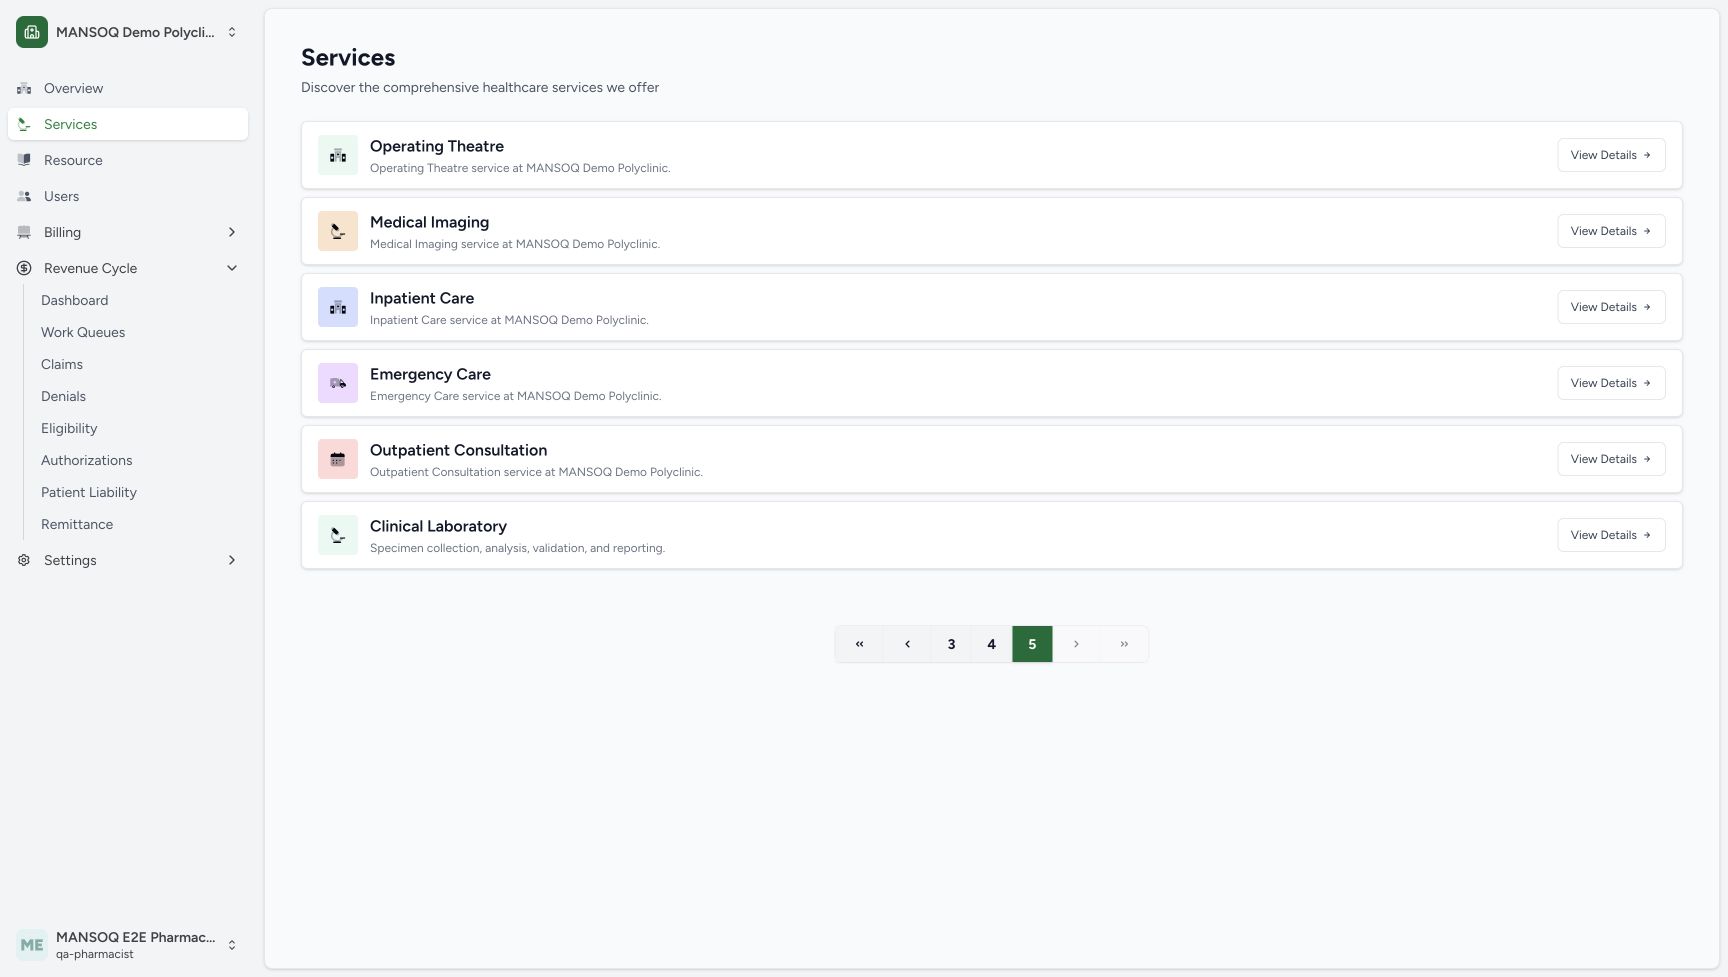Click the Resource sidebar icon

24,160
